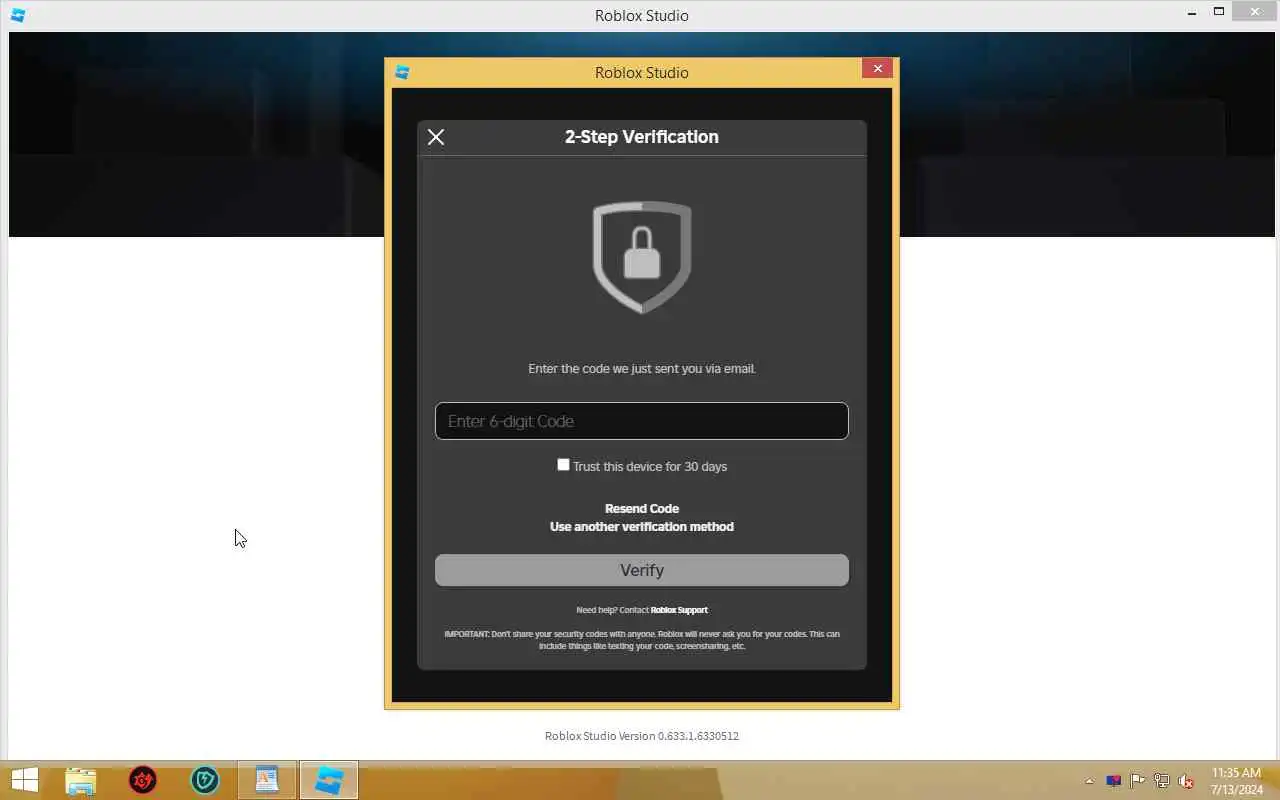Close the 2-Step Verification panel with the X
The image size is (1280, 800).
click(x=436, y=137)
